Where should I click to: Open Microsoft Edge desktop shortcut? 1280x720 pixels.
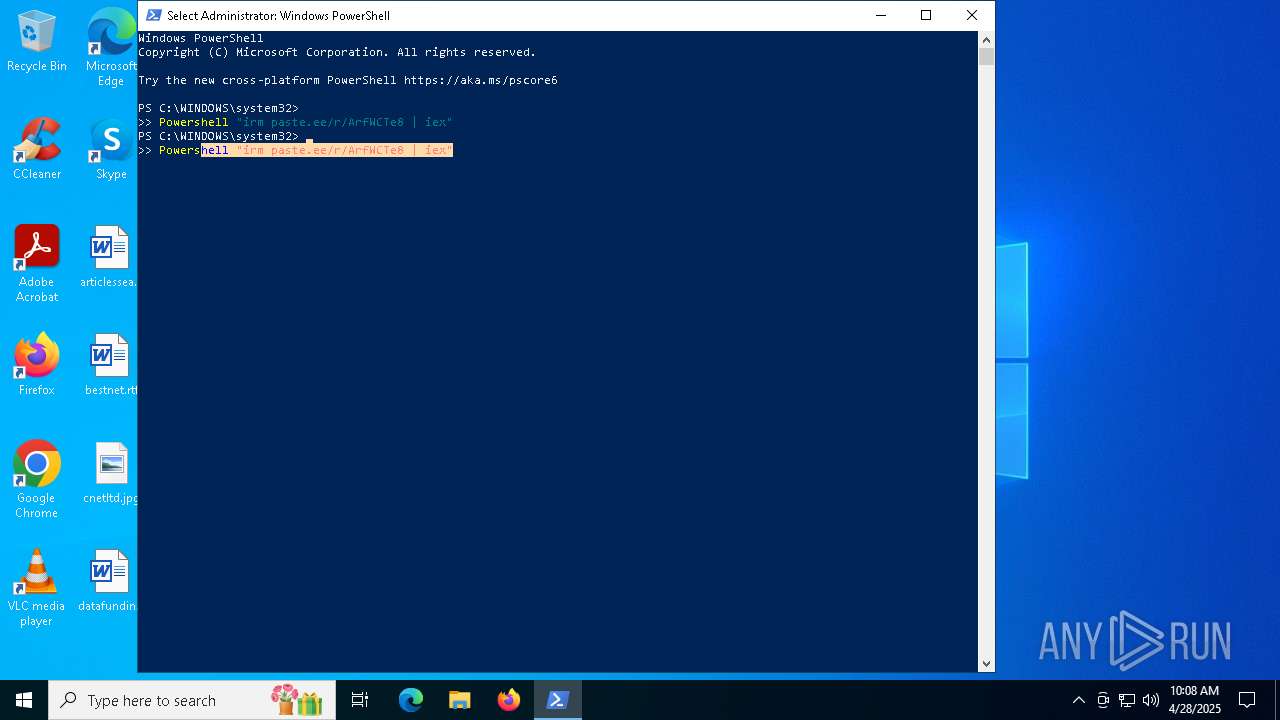coord(110,47)
